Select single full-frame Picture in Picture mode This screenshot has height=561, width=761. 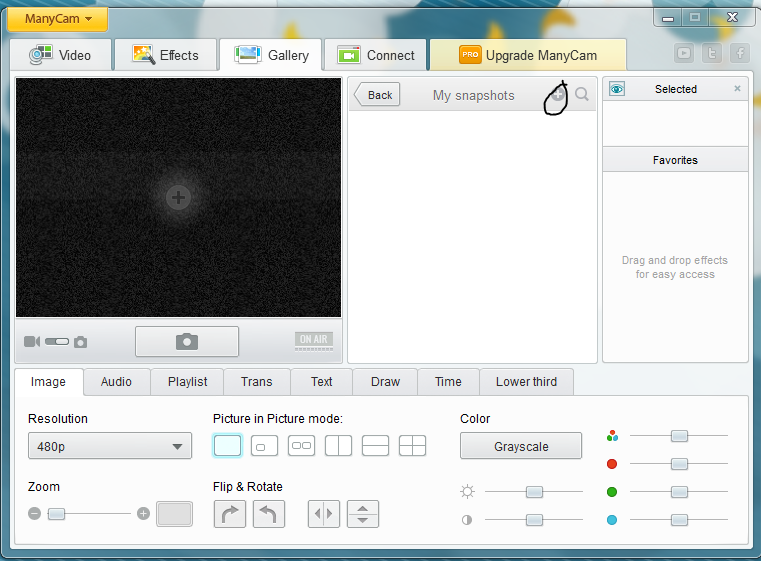pyautogui.click(x=227, y=446)
